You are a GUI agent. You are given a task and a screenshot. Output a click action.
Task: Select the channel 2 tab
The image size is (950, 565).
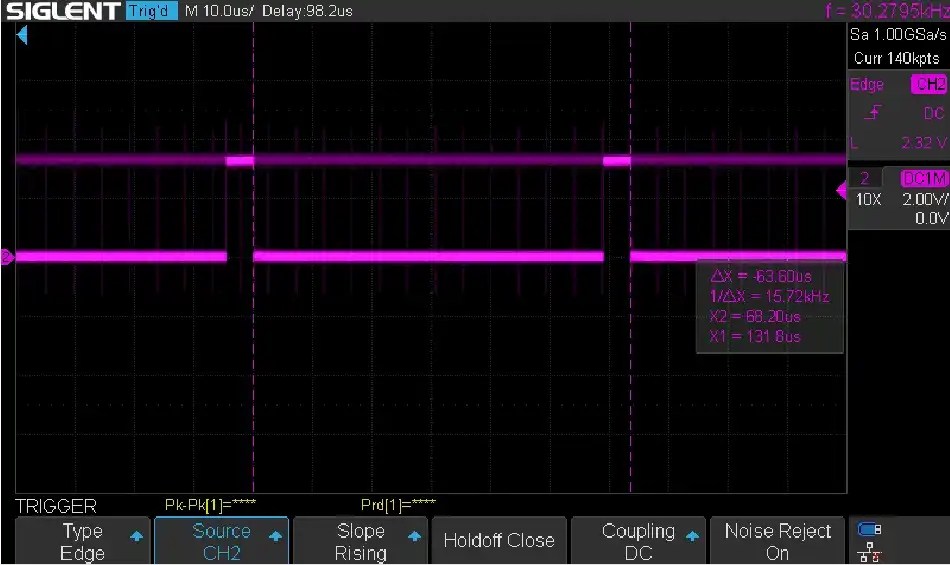click(x=865, y=178)
